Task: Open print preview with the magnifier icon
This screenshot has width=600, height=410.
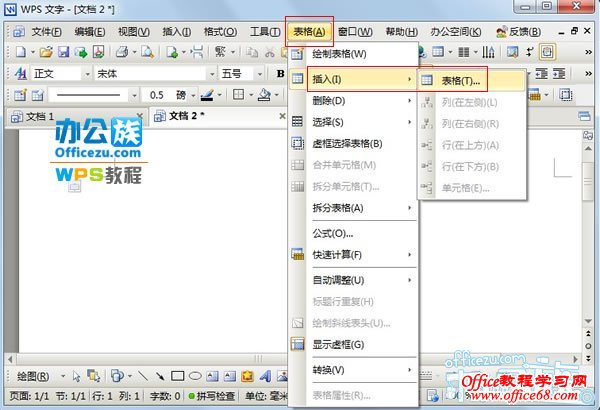Action: [147, 52]
